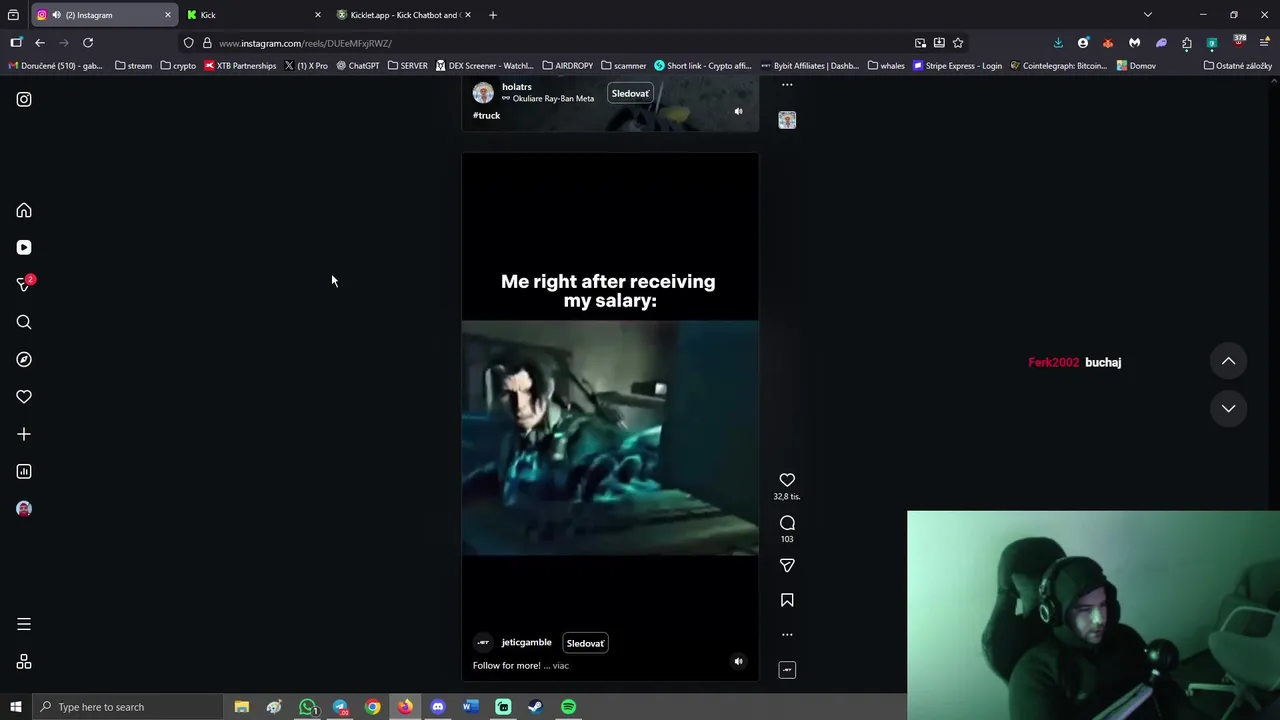Click the taskbar search box
The width and height of the screenshot is (1280, 720).
pos(127,707)
